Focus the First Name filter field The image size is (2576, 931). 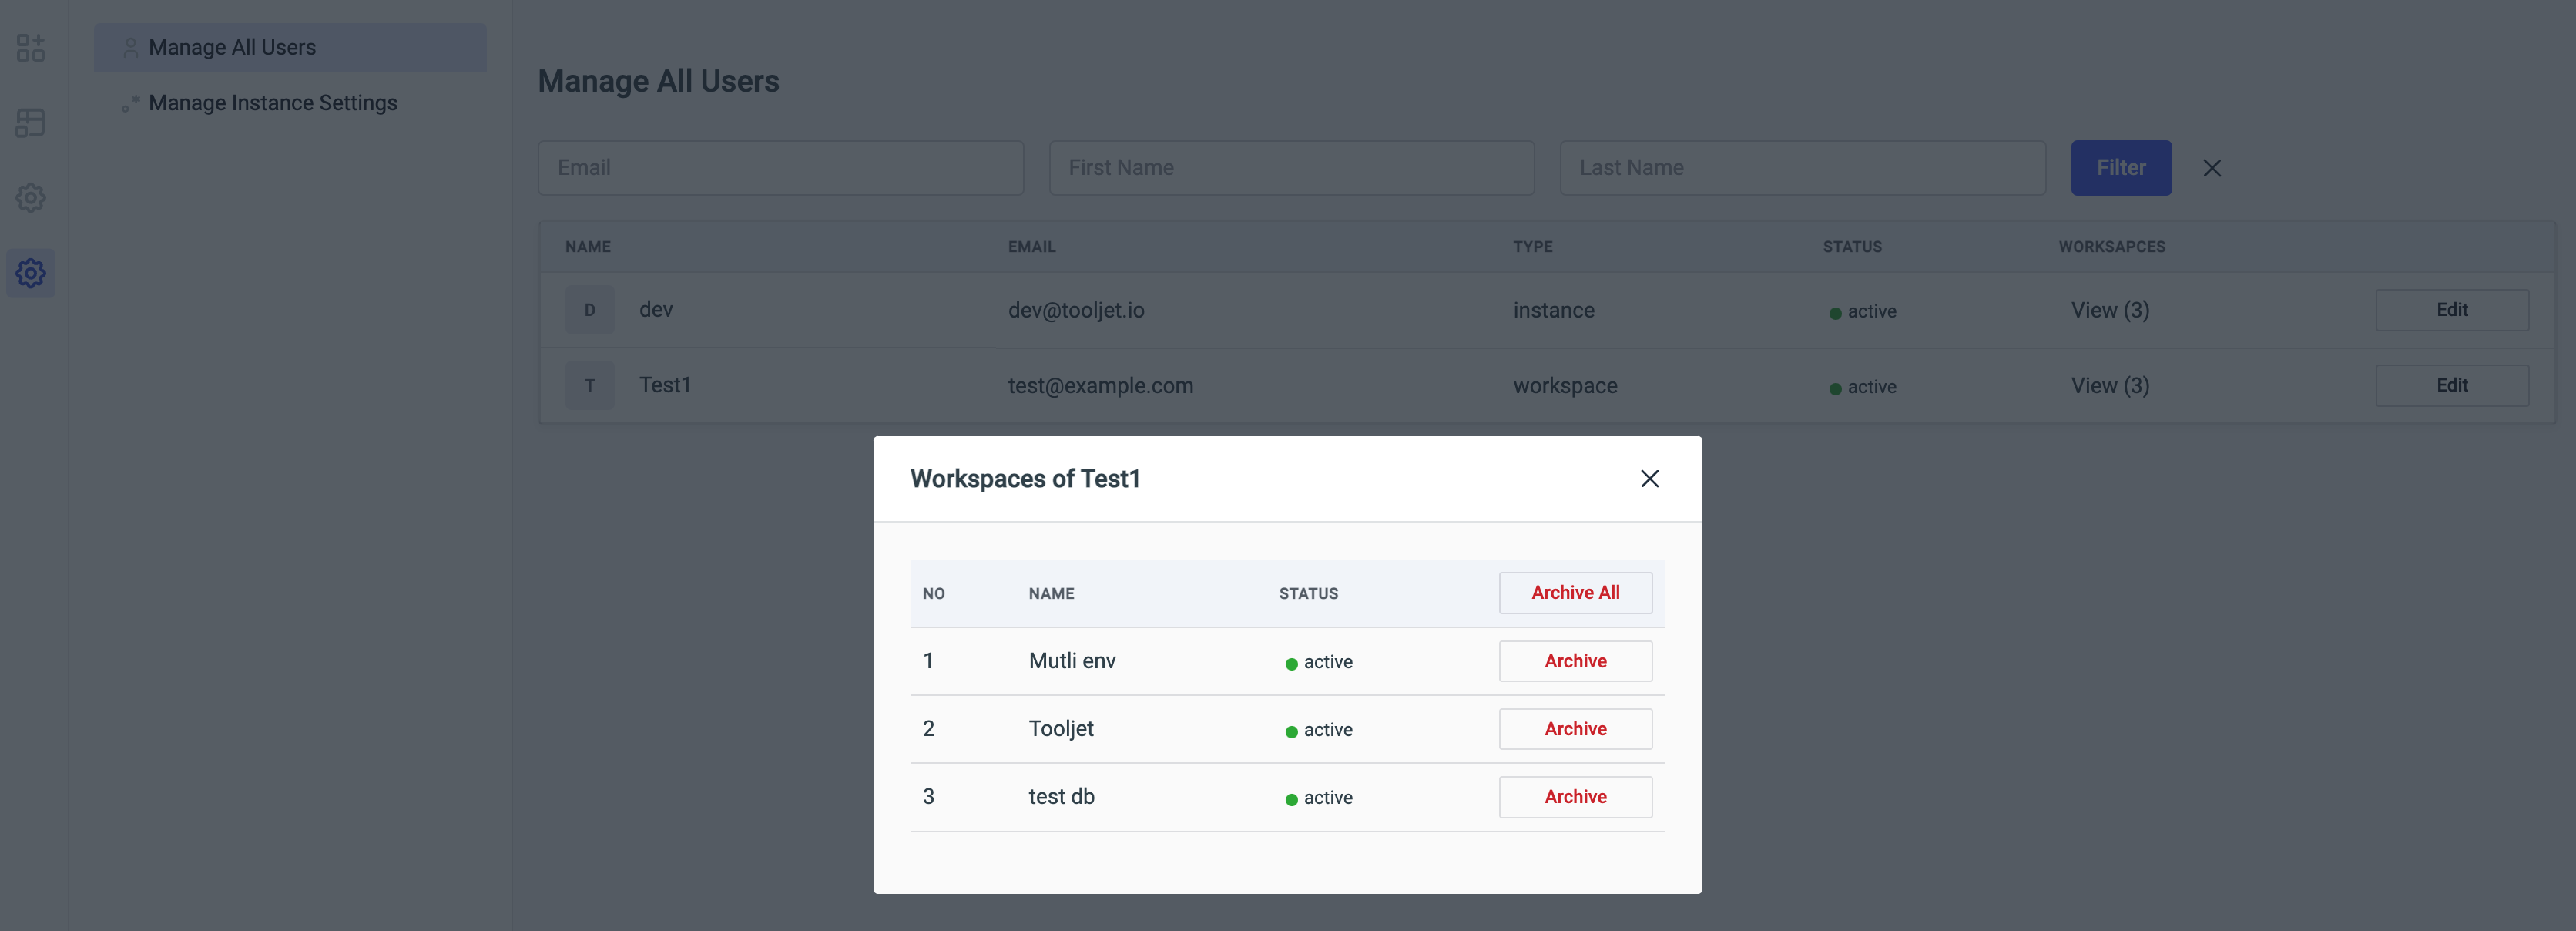tap(1290, 168)
